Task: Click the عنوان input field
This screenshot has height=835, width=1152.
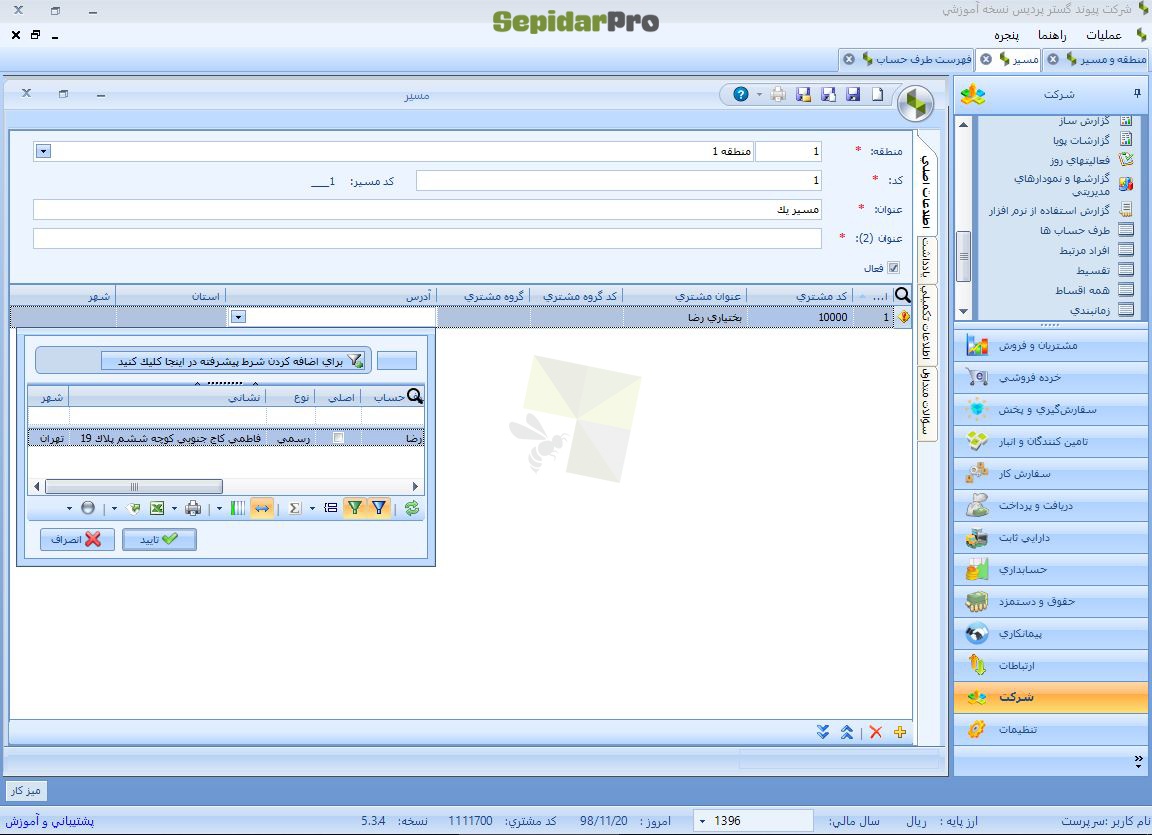Action: point(427,209)
